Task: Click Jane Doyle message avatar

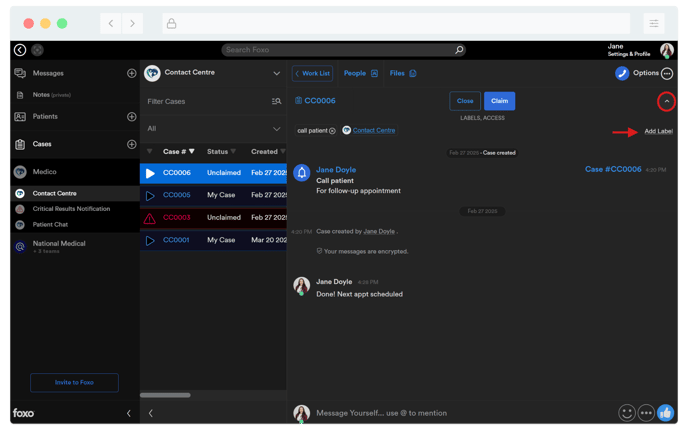Action: pos(301,286)
